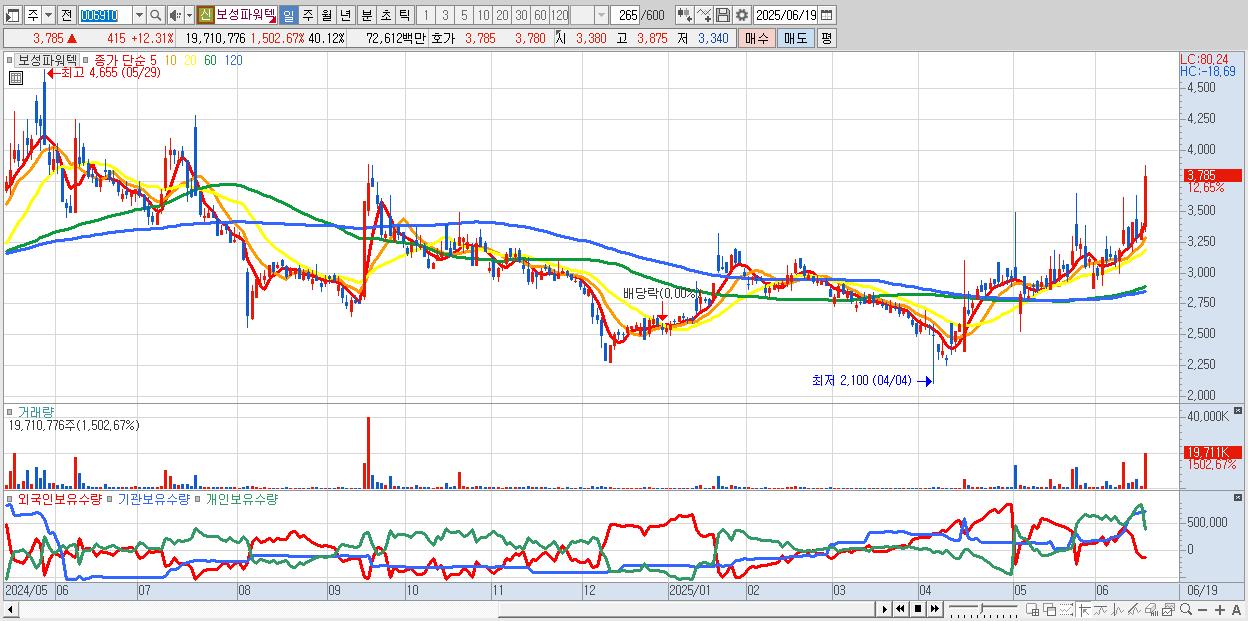Select the monthly '월' period toggle
Image resolution: width=1248 pixels, height=621 pixels.
click(327, 15)
